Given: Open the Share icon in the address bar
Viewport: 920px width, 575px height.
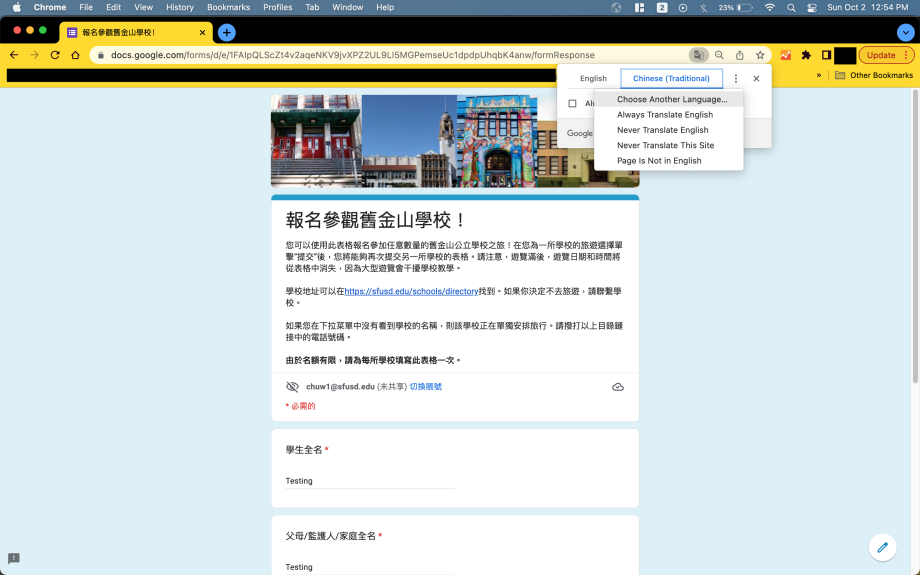Looking at the screenshot, I should 739,55.
